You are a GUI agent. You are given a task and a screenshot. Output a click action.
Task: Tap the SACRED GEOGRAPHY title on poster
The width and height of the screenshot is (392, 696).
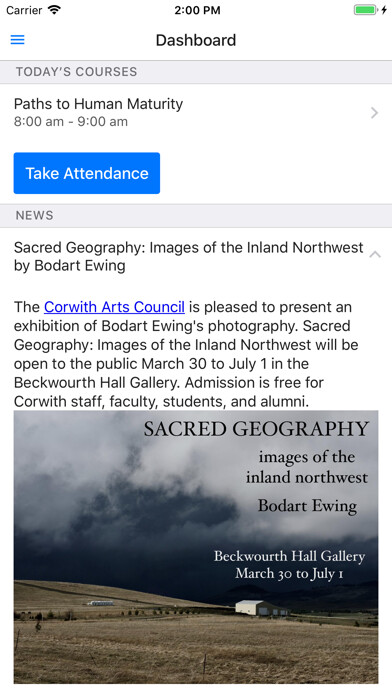point(256,429)
